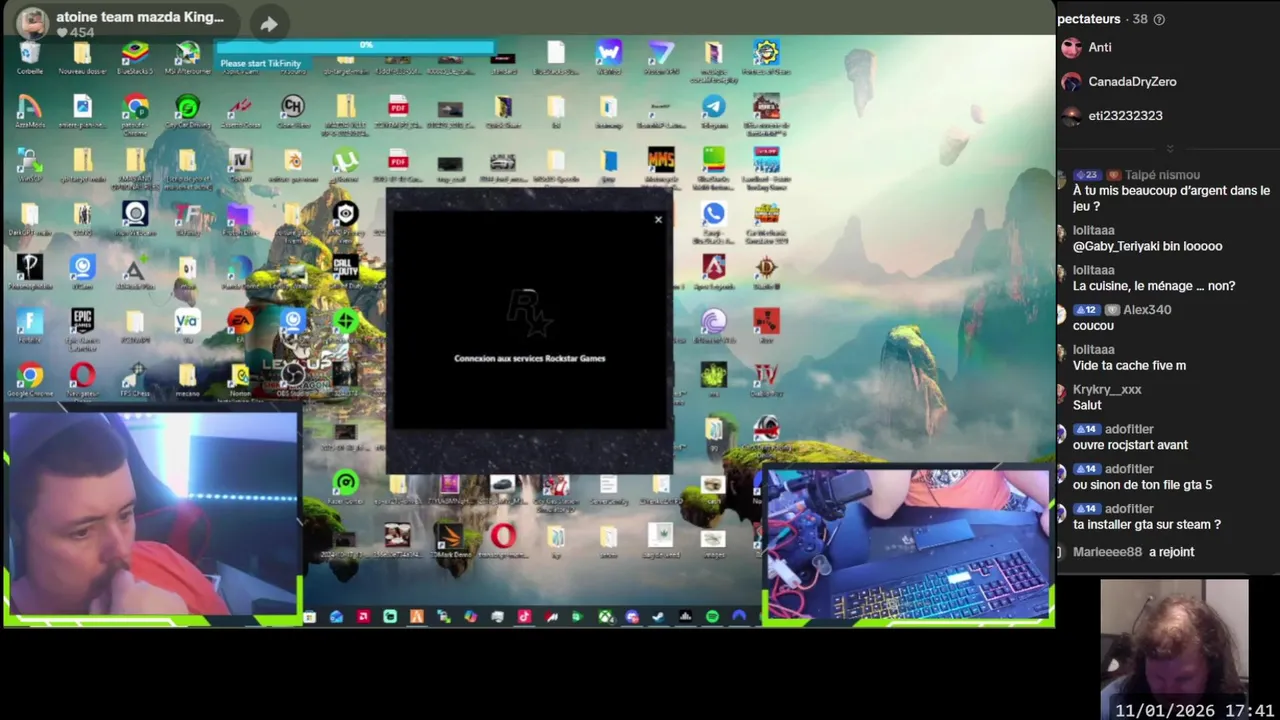Click 'Connexion aux services Rockstar Games' text
This screenshot has height=720, width=1280.
[530, 358]
